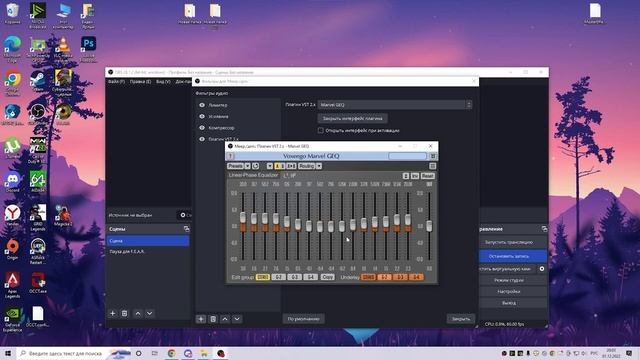Open the Steam desktop icon
This screenshot has height=360, width=640.
(x=38, y=82)
